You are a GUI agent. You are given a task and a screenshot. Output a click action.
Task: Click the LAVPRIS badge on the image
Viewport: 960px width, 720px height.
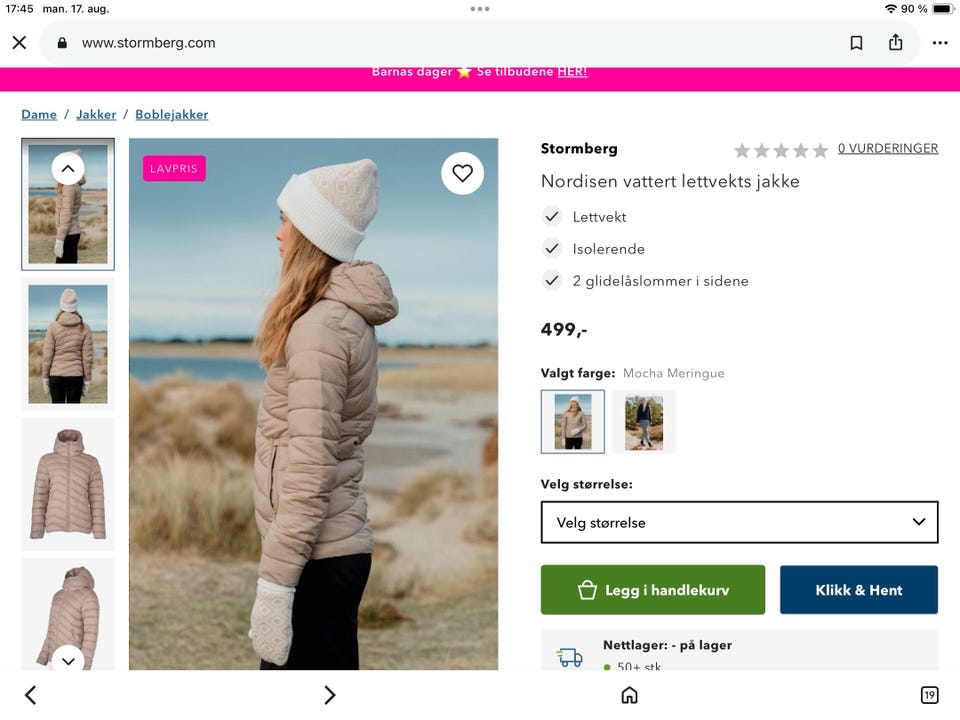pos(174,168)
